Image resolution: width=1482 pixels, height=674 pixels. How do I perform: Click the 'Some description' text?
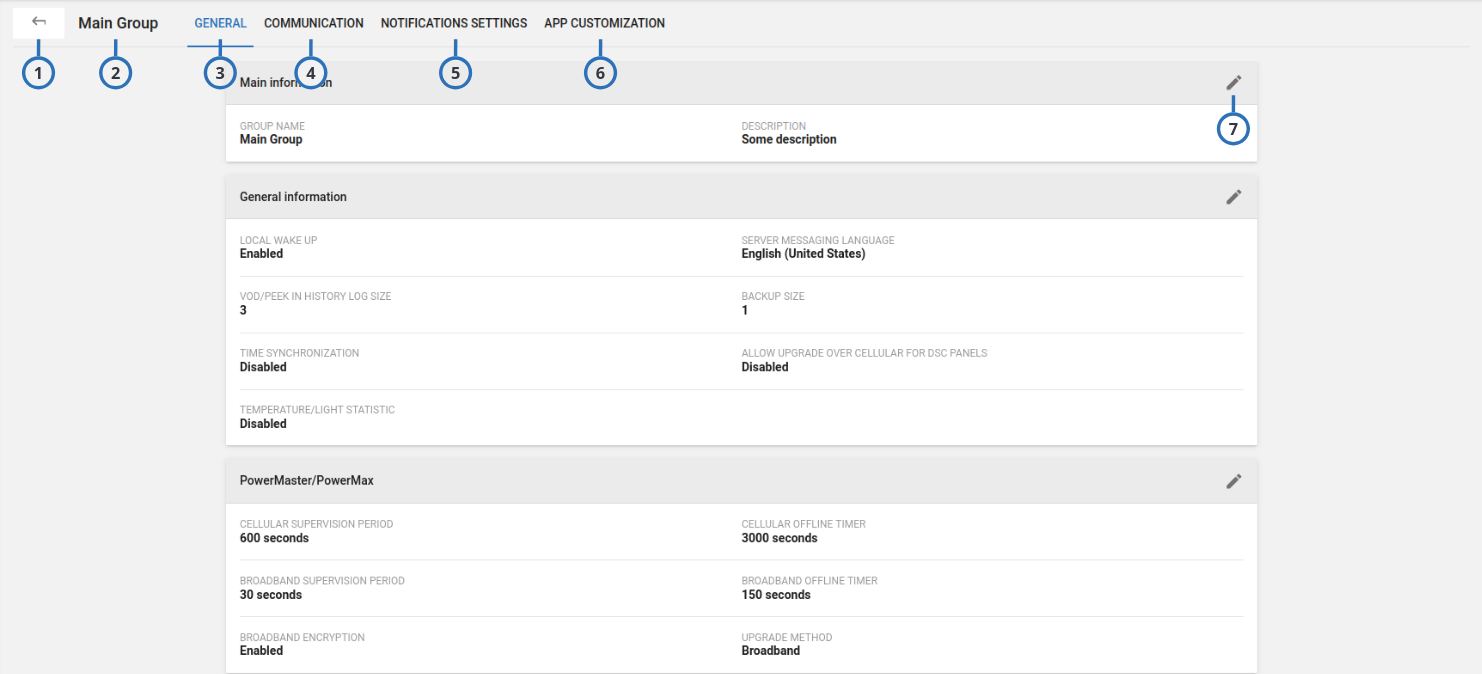[788, 140]
